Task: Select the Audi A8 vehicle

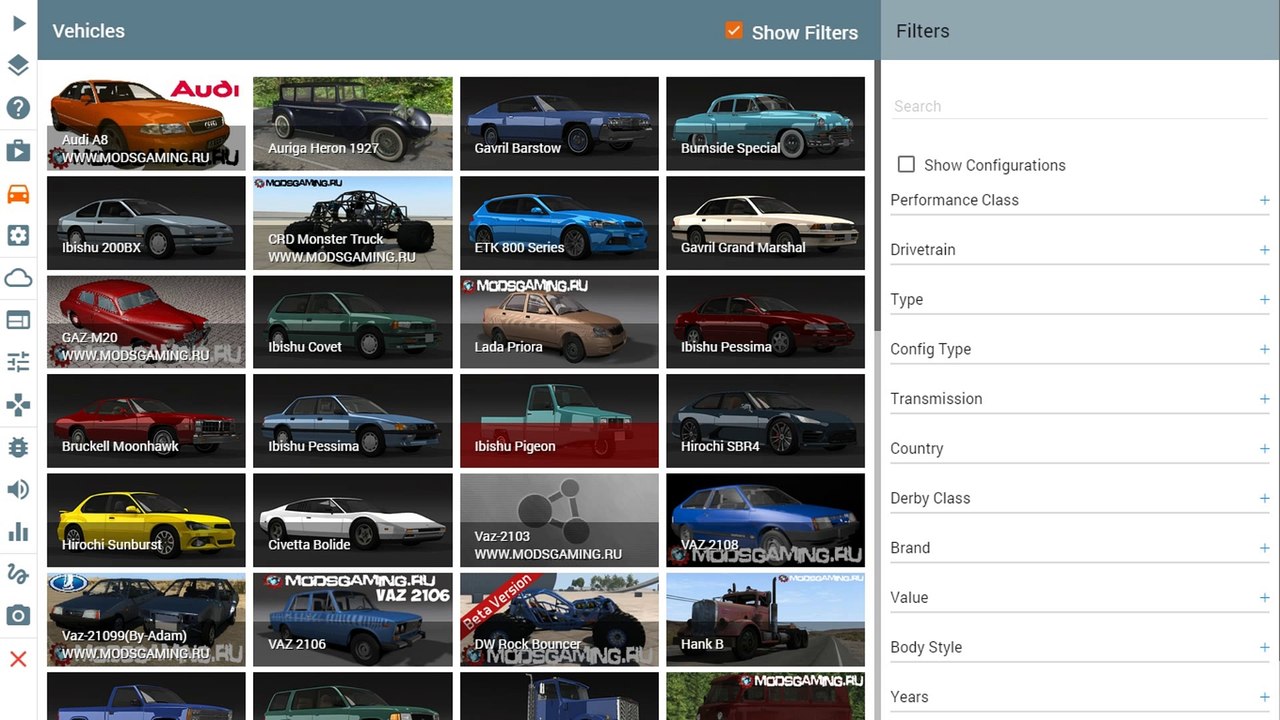Action: coord(146,124)
